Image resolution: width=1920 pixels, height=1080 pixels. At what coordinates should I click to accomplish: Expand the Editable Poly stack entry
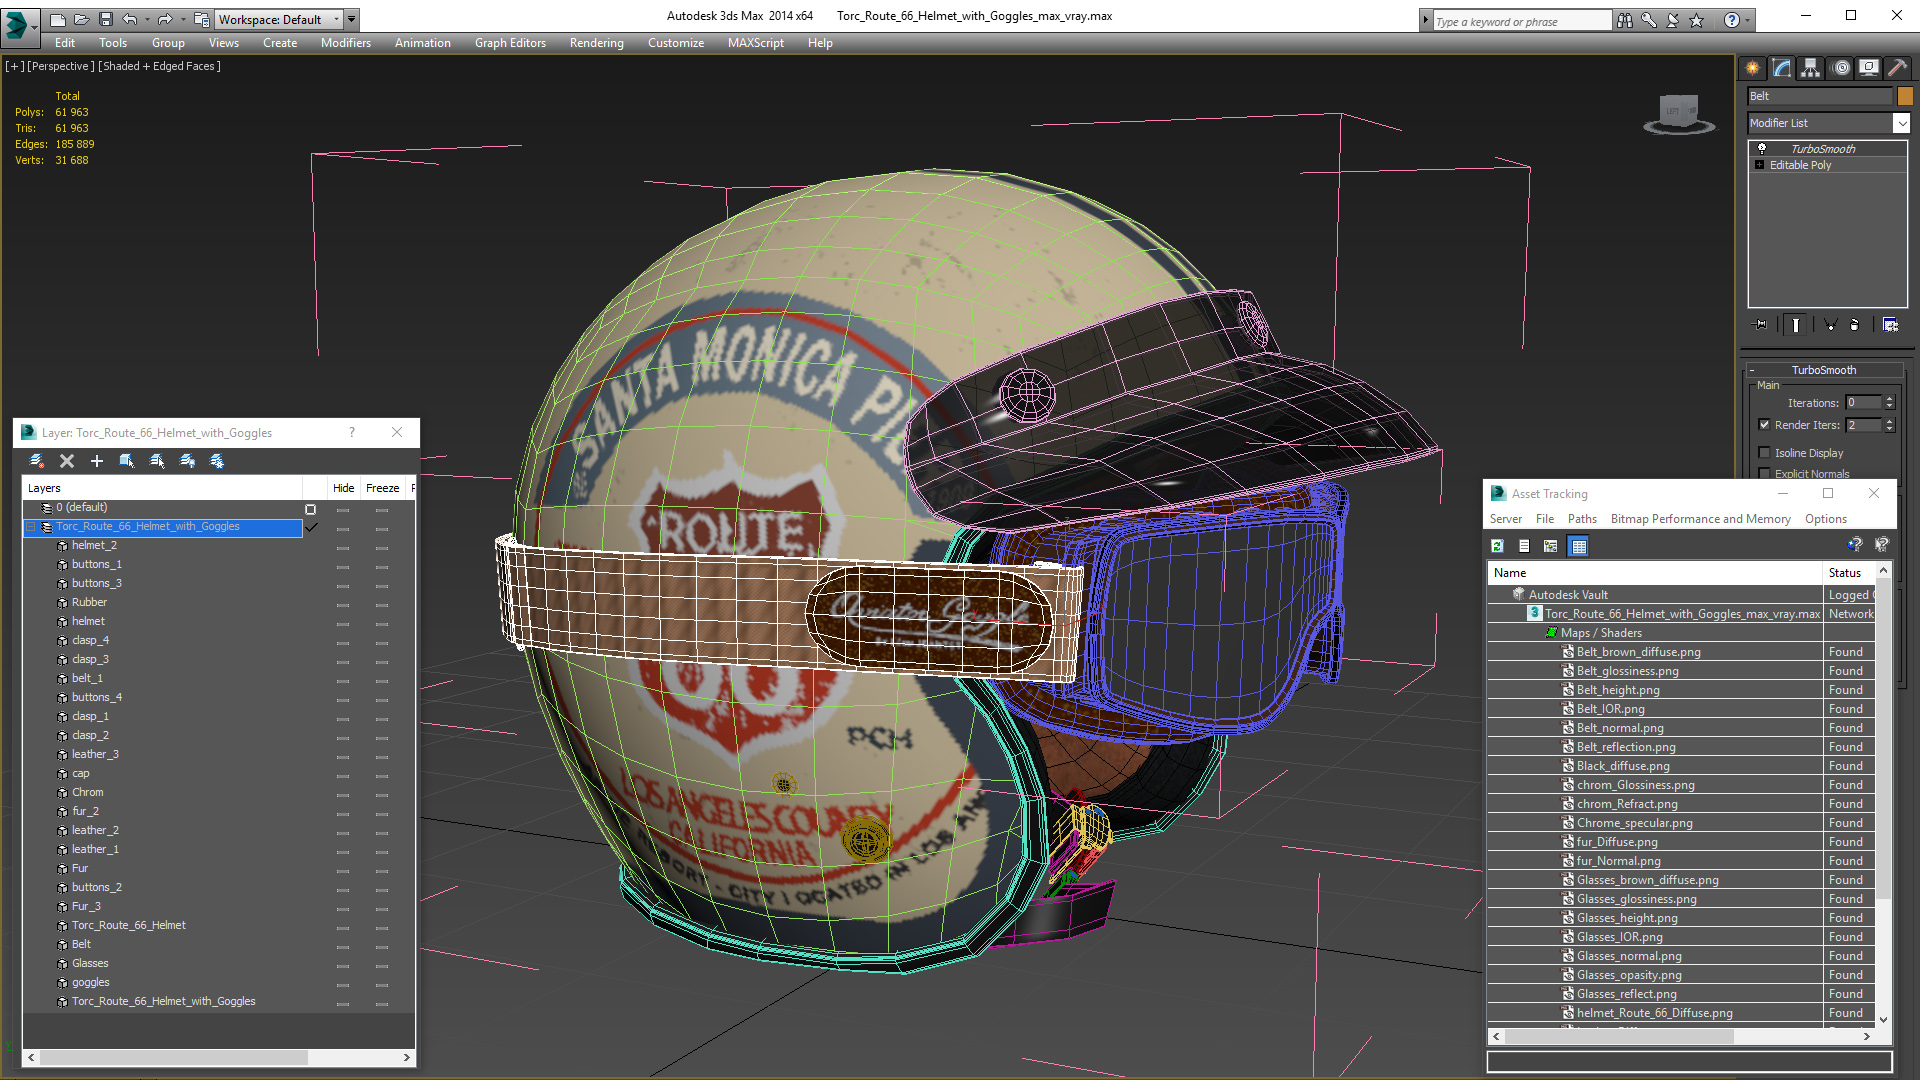pos(1760,165)
